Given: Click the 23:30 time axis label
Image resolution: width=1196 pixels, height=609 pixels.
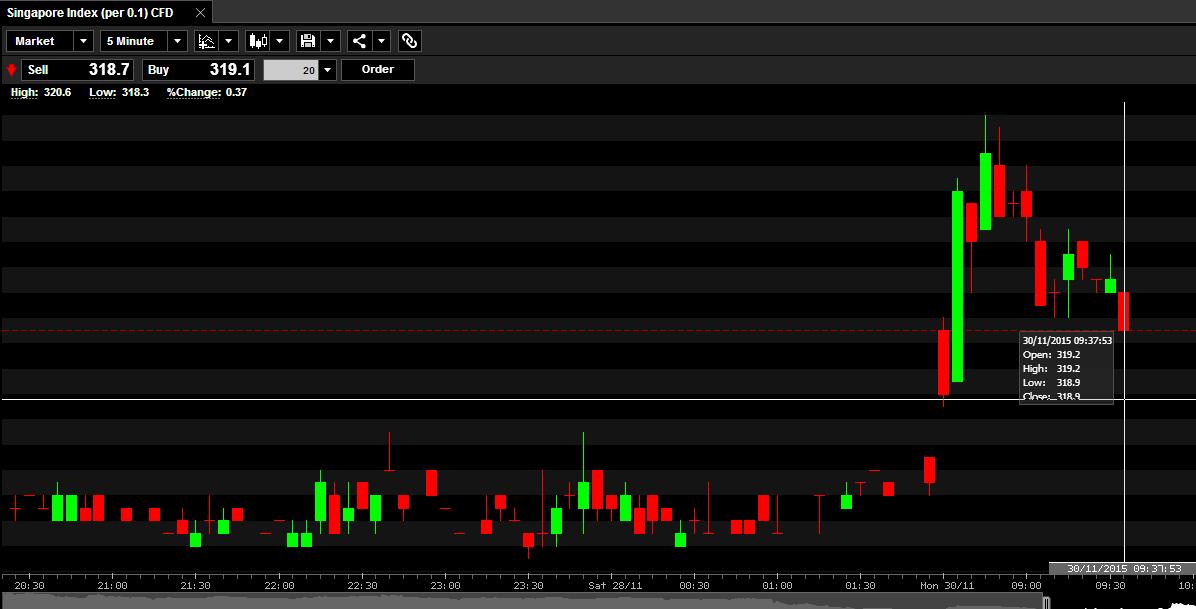Looking at the screenshot, I should (x=528, y=585).
